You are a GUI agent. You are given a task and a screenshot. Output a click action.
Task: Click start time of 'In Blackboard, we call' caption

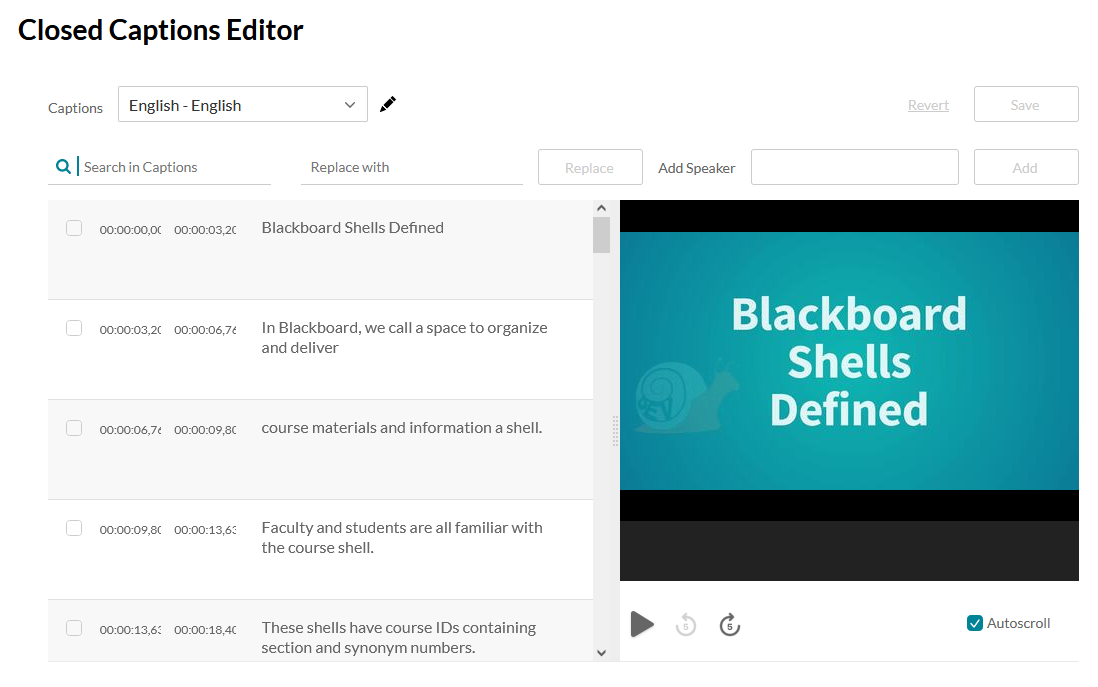click(x=130, y=330)
